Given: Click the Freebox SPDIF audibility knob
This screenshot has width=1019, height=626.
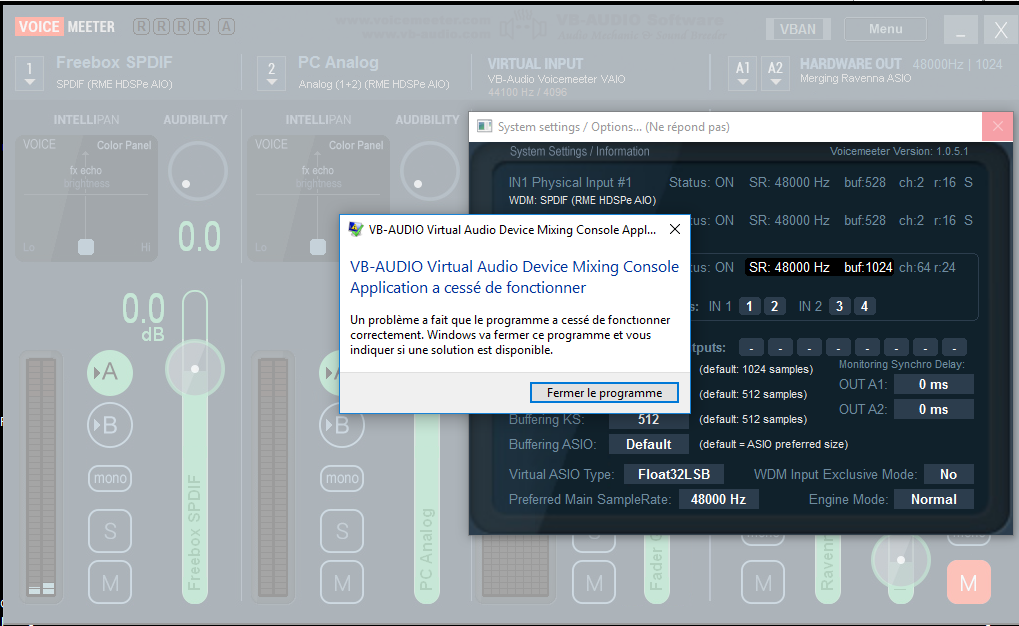Looking at the screenshot, I should [x=198, y=172].
